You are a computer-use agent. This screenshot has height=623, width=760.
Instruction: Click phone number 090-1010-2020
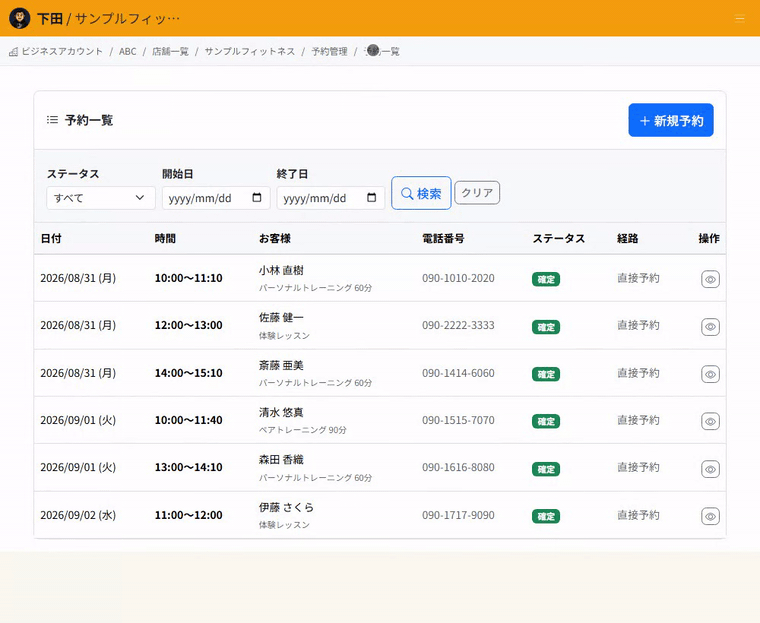(458, 278)
